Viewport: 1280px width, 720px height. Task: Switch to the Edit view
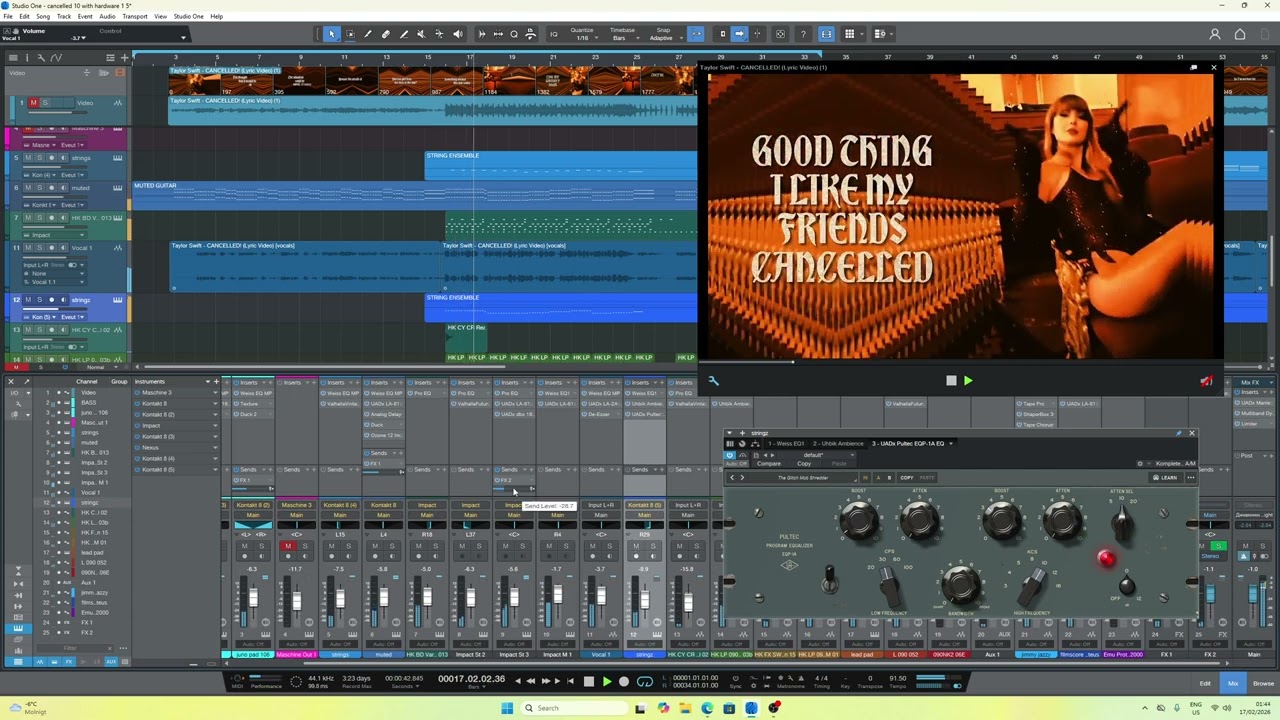tap(1205, 683)
